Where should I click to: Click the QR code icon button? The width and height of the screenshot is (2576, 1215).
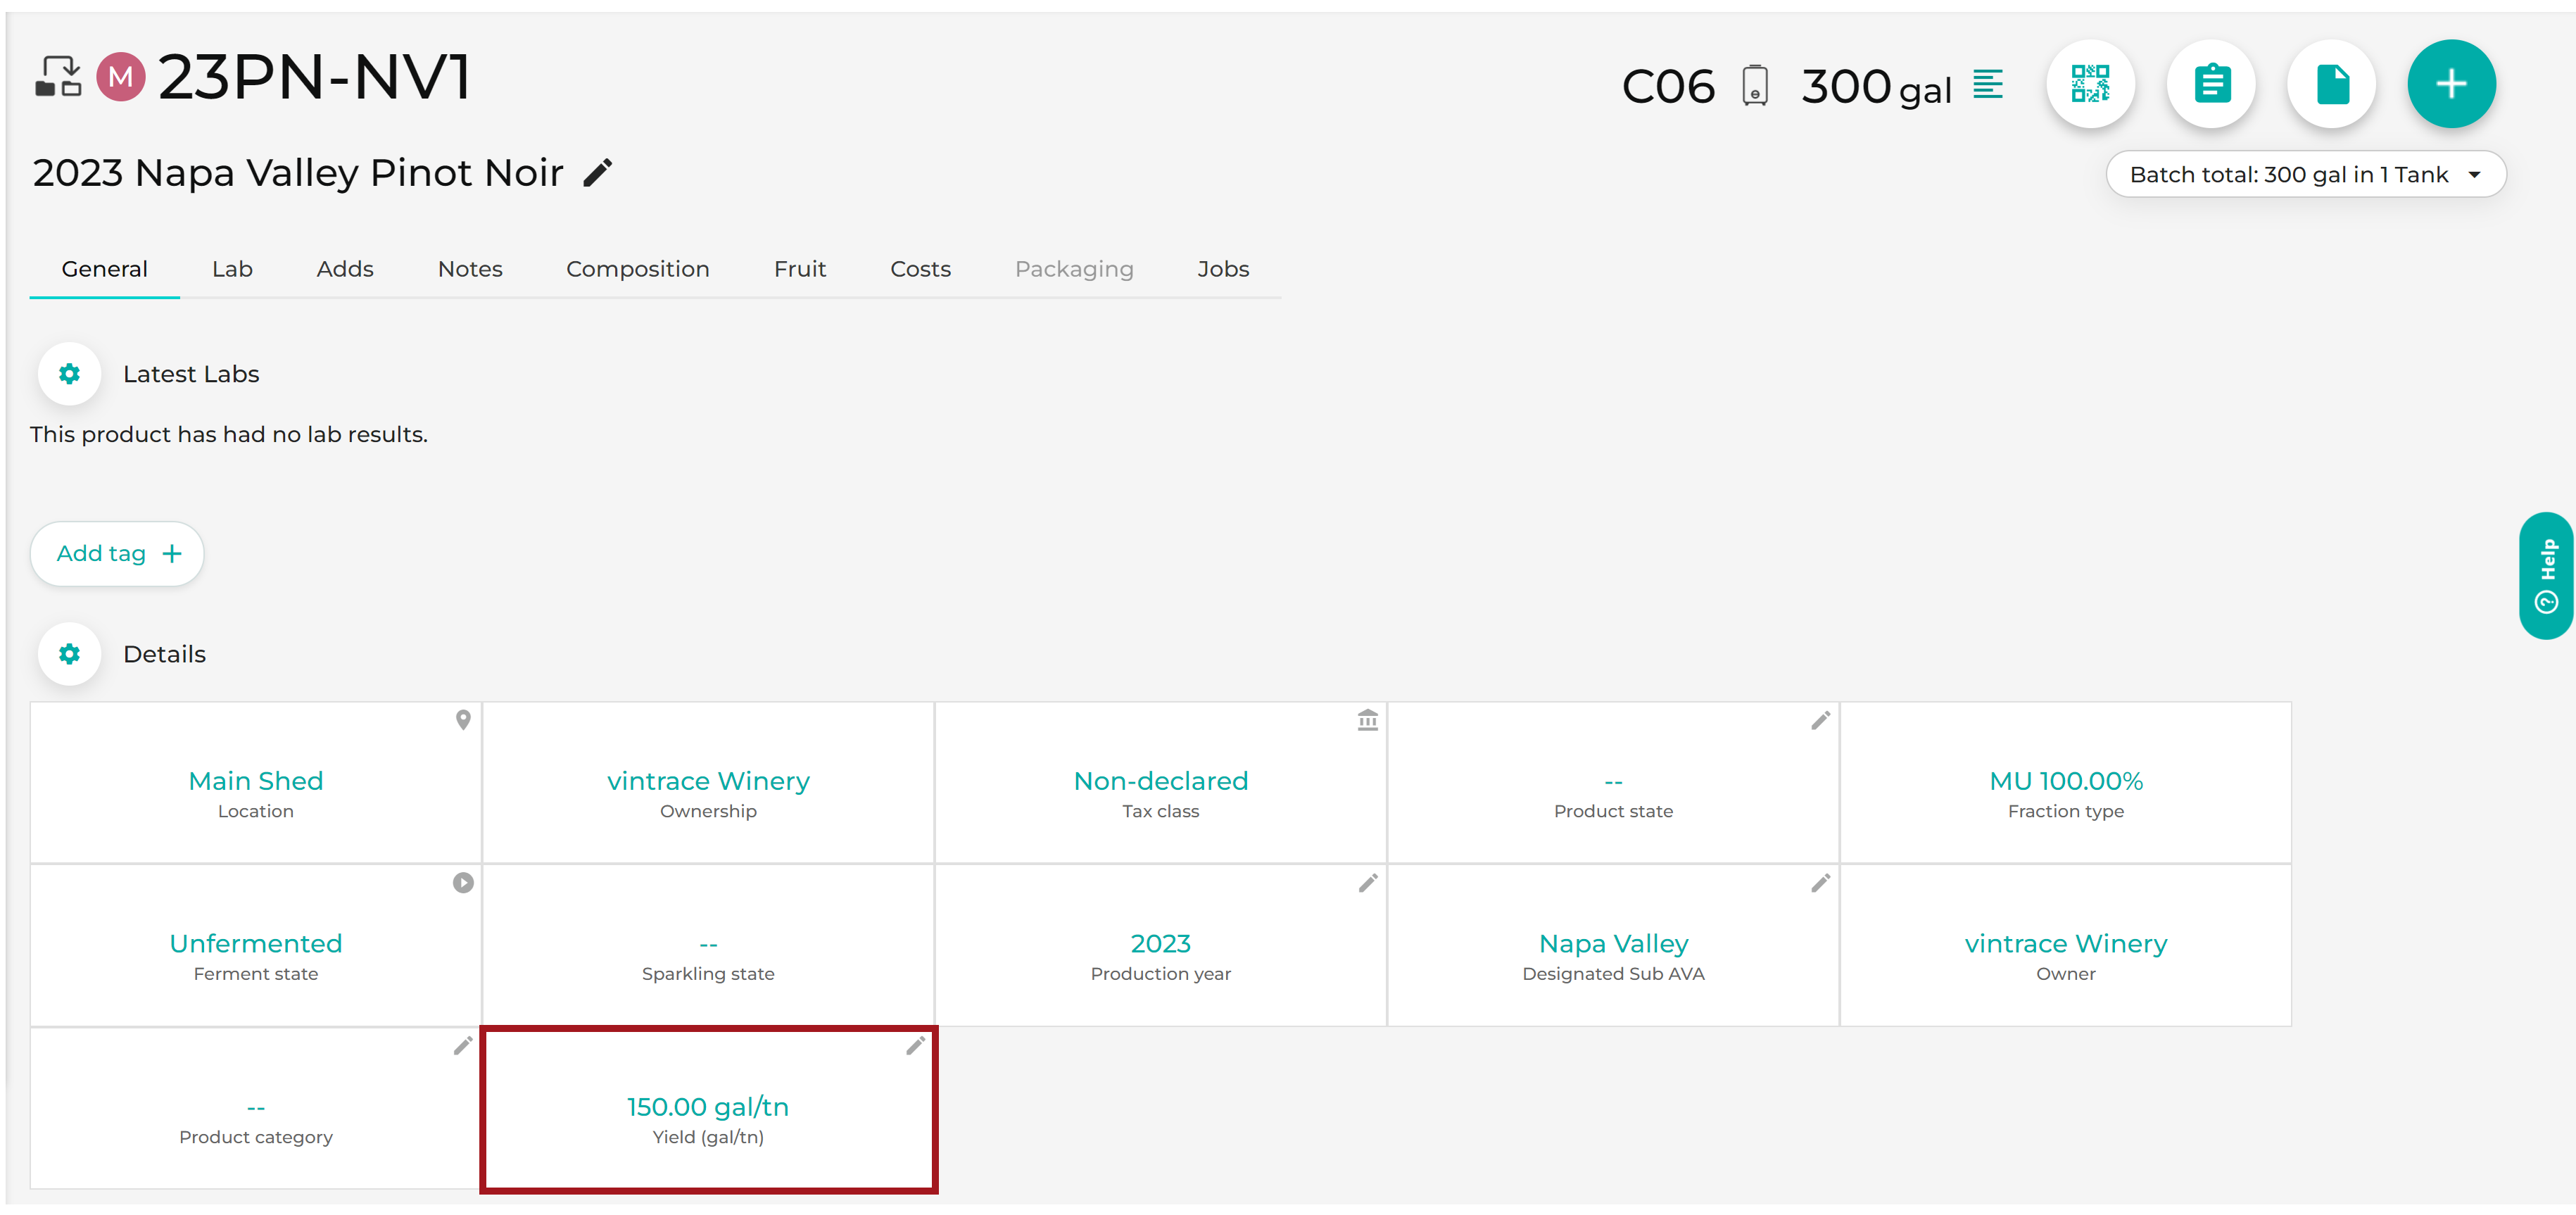coord(2090,84)
